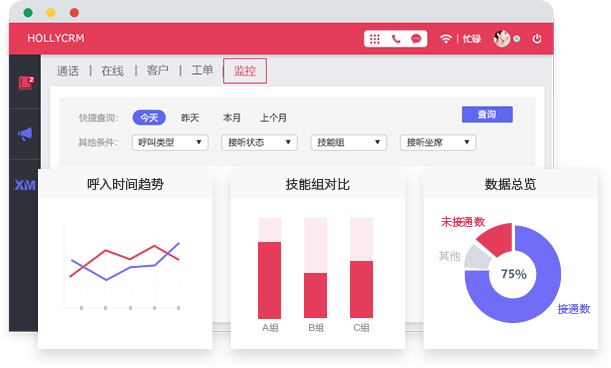
Task: Open the chat message bubble icon
Action: click(x=416, y=39)
